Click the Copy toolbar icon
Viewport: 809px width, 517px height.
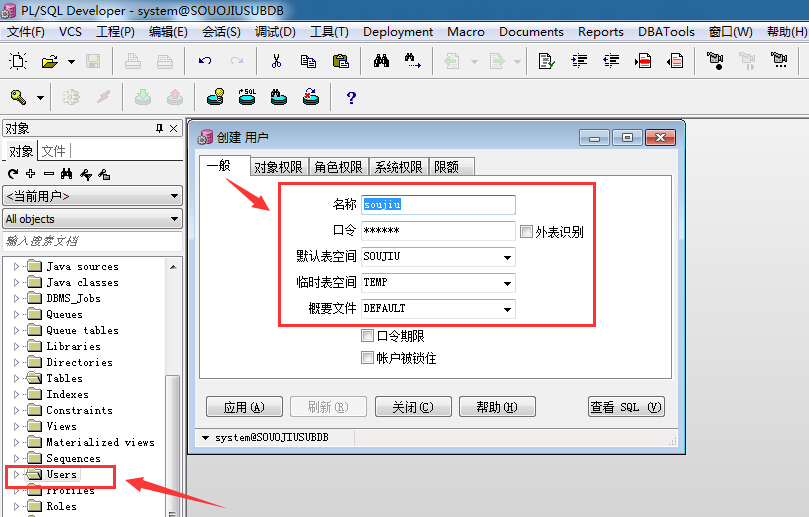[309, 61]
